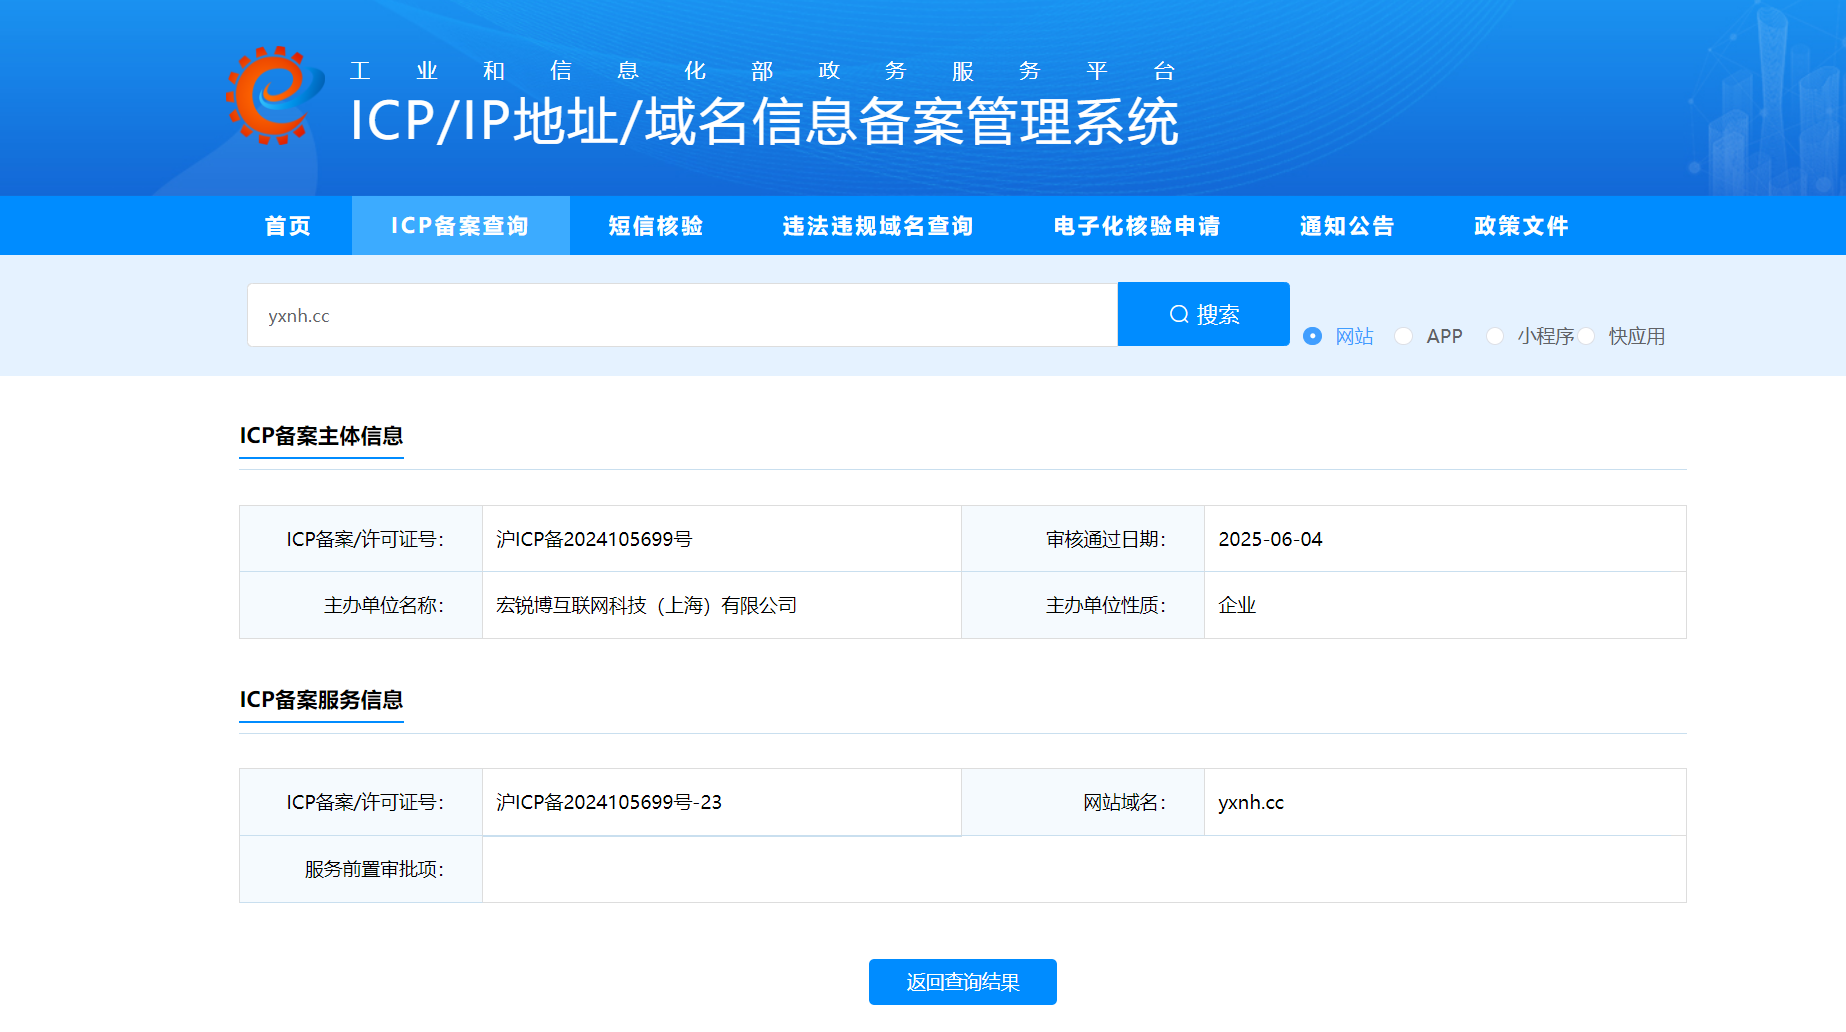The width and height of the screenshot is (1846, 1032).
Task: Click the MIIT gear logo icon
Action: pos(274,95)
